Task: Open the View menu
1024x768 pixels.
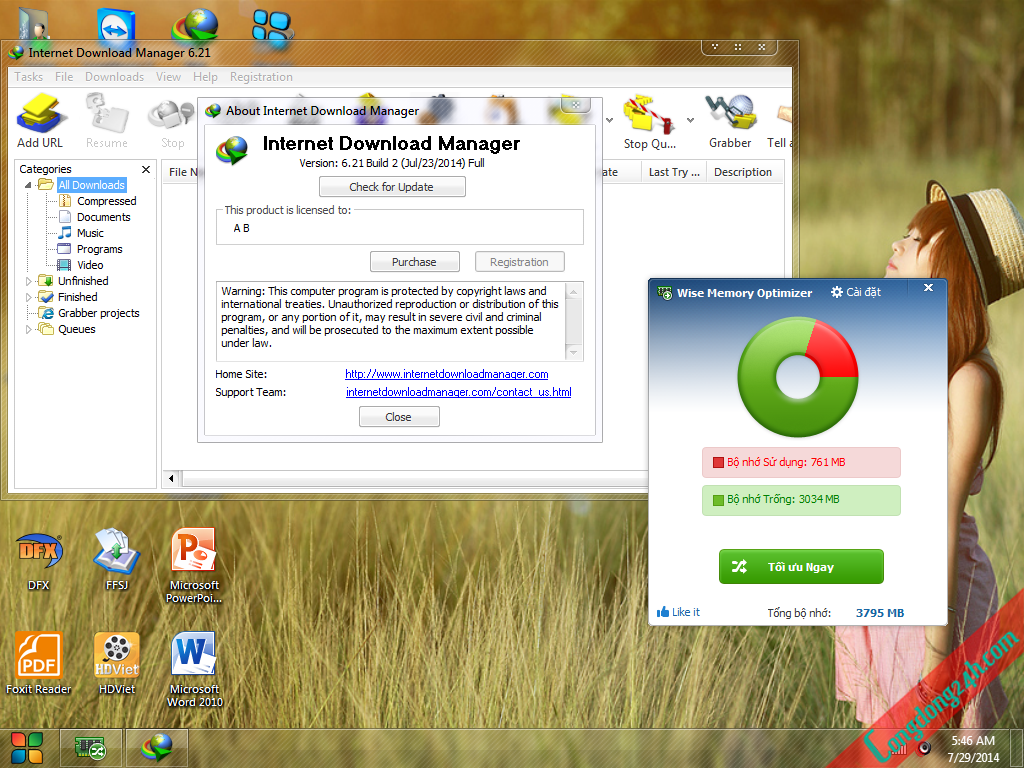Action: 168,77
